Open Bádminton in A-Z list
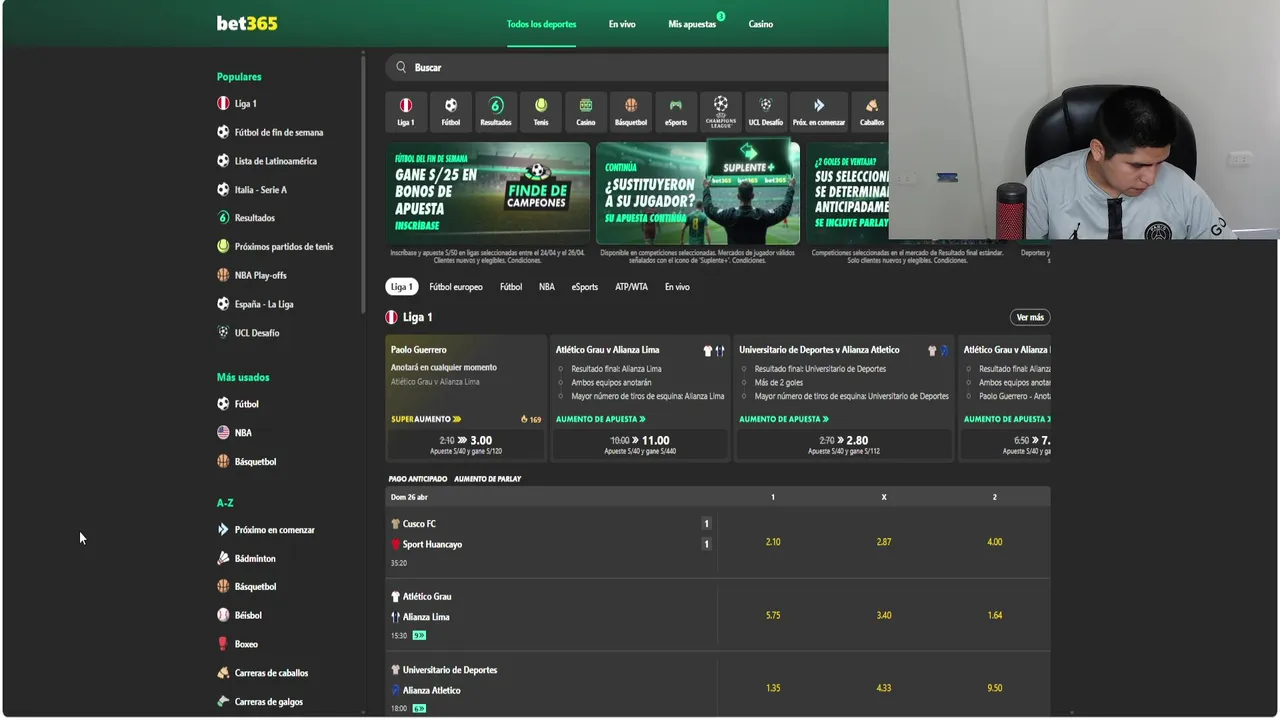 246,559
